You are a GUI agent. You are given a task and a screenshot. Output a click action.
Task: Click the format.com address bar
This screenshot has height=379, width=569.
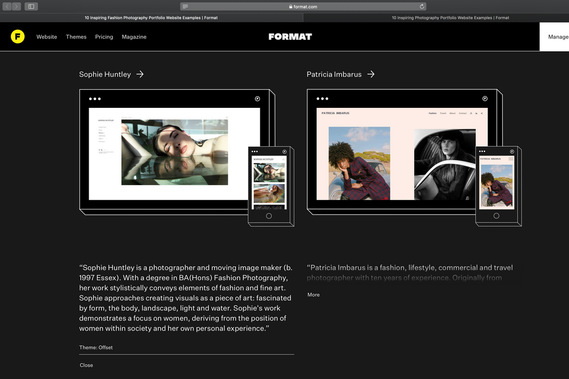pyautogui.click(x=303, y=6)
